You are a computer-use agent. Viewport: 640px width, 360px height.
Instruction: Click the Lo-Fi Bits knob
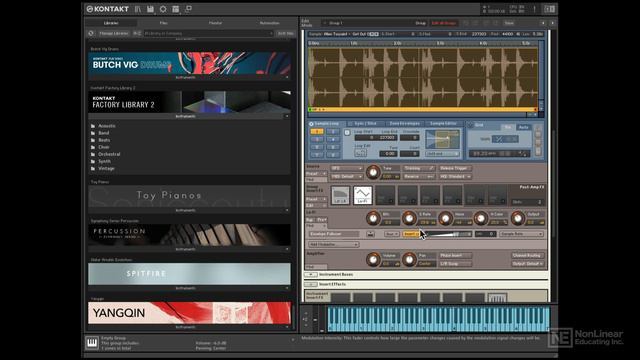coord(373,219)
